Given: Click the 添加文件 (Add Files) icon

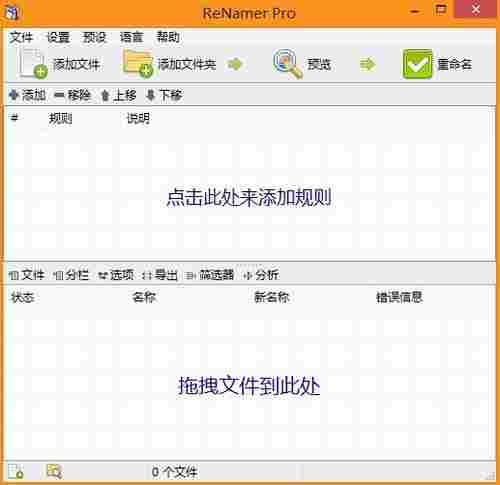Looking at the screenshot, I should (x=33, y=64).
